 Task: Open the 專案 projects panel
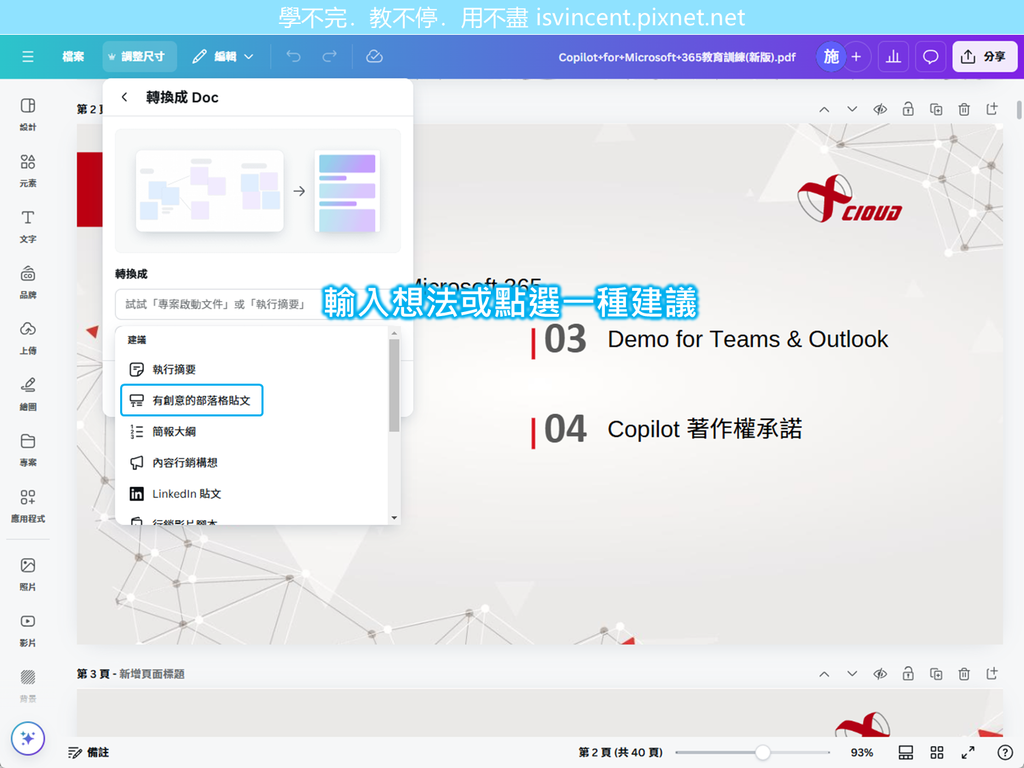click(27, 449)
